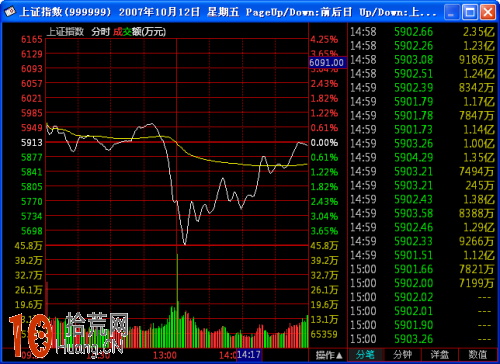The image size is (500, 364).
Task: Select the 5903.21 row with 7494万 volume
Action: coord(422,172)
